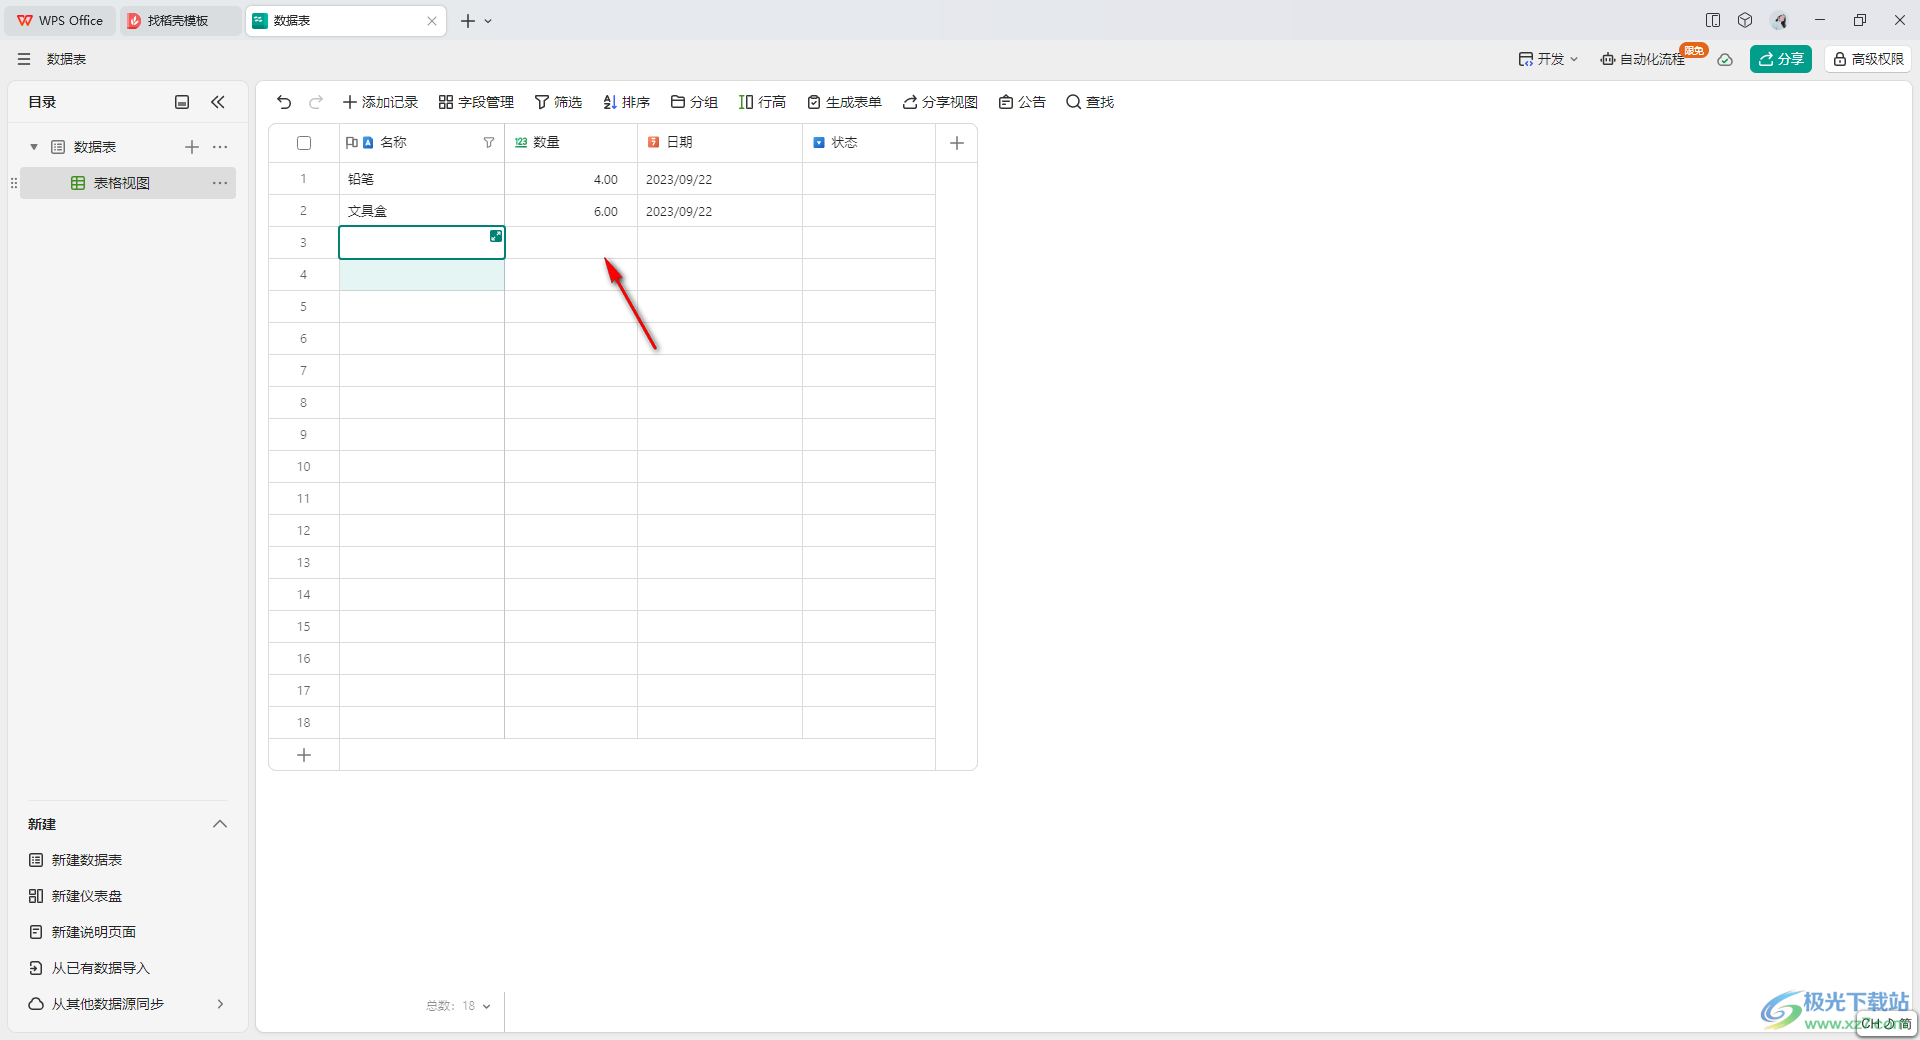Click the quantity cell 4.00

571,179
